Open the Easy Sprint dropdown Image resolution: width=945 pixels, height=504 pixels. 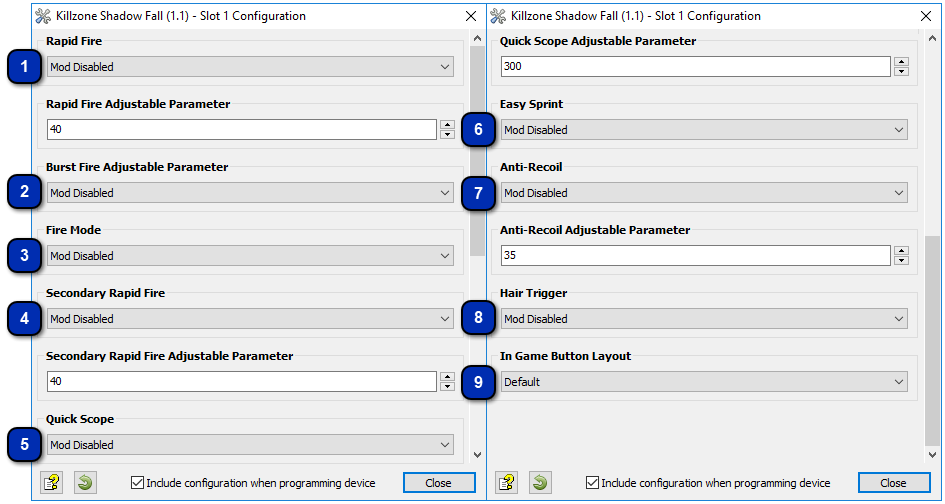click(x=704, y=130)
